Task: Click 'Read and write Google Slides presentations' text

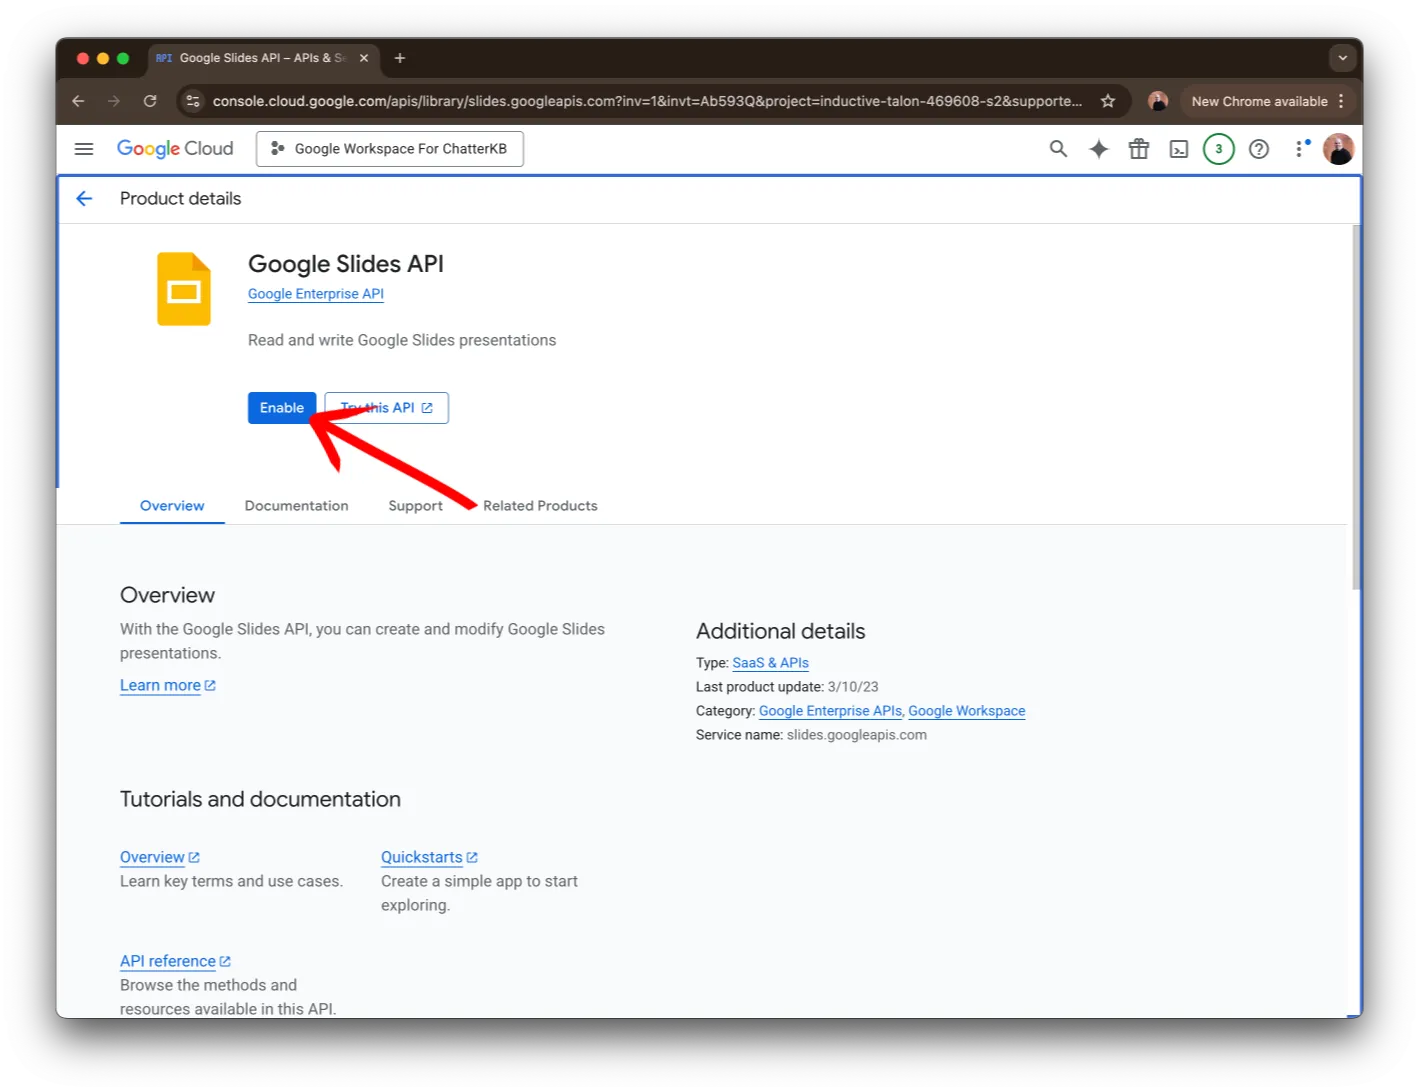Action: (402, 340)
